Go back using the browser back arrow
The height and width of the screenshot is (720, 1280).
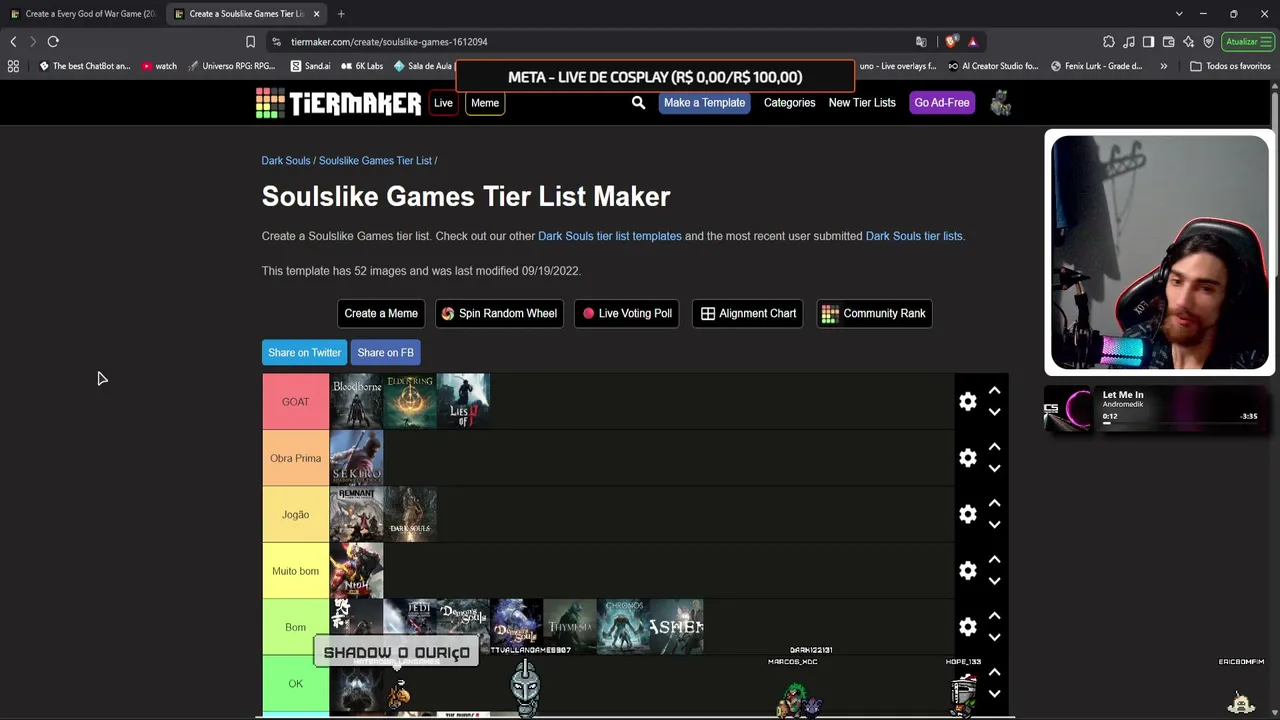13,42
